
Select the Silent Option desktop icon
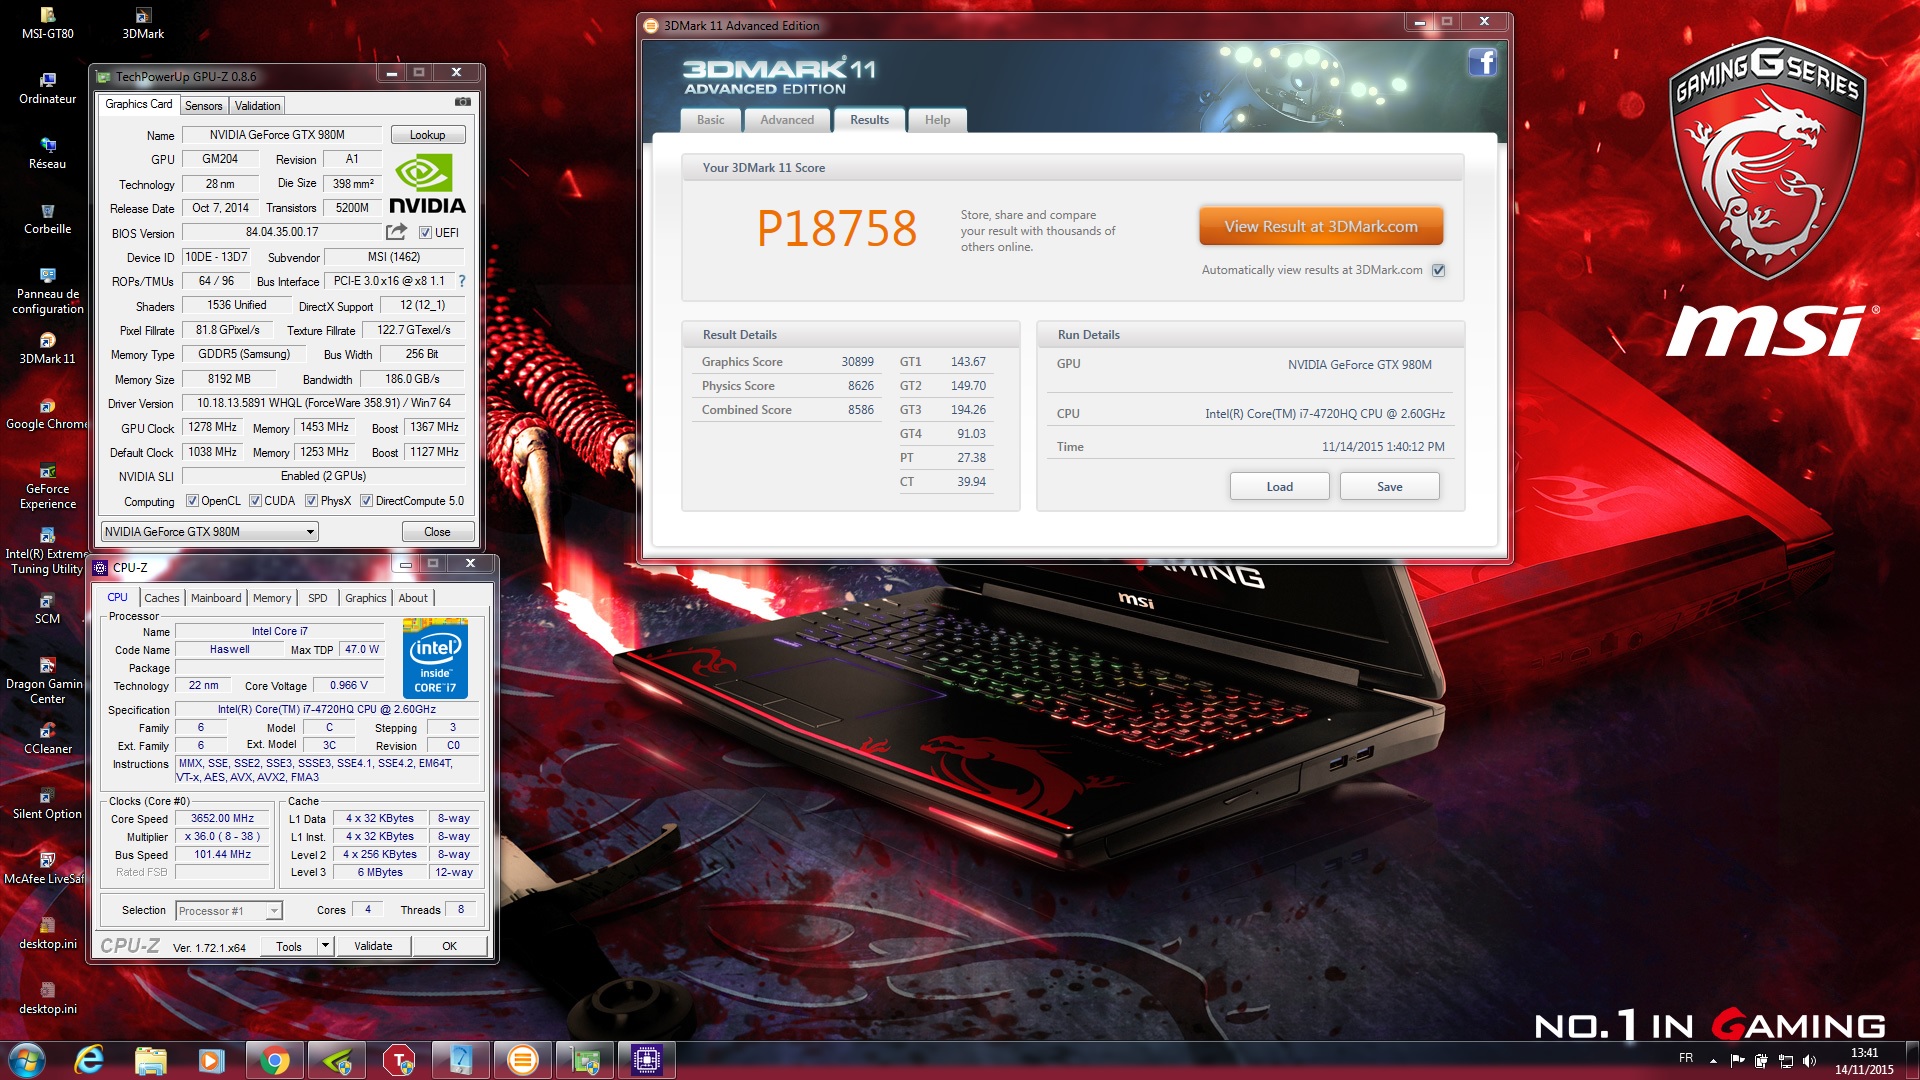point(47,803)
